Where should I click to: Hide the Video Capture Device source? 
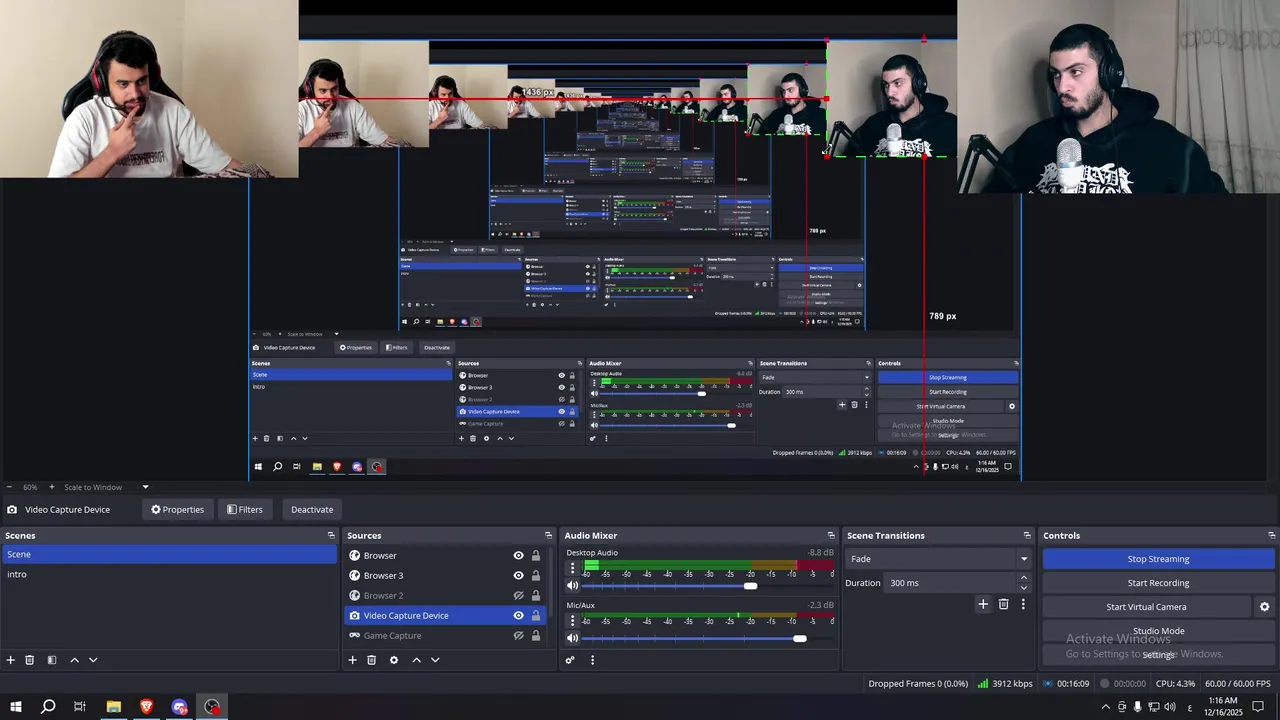(x=518, y=616)
